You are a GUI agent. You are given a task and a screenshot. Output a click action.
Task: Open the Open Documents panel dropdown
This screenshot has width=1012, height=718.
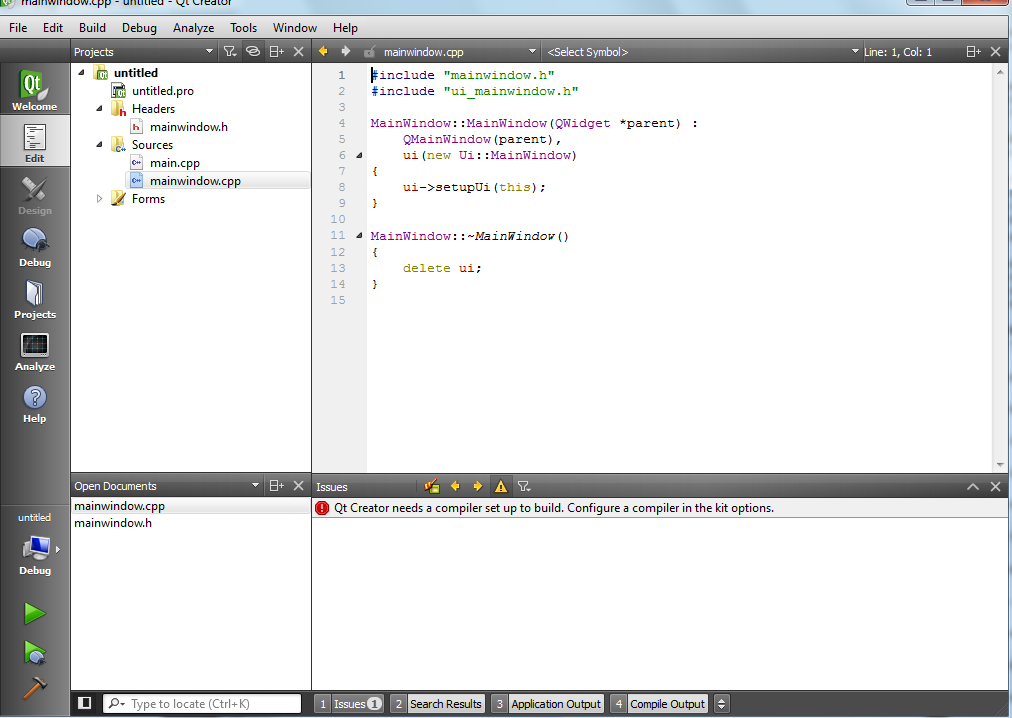pyautogui.click(x=167, y=486)
